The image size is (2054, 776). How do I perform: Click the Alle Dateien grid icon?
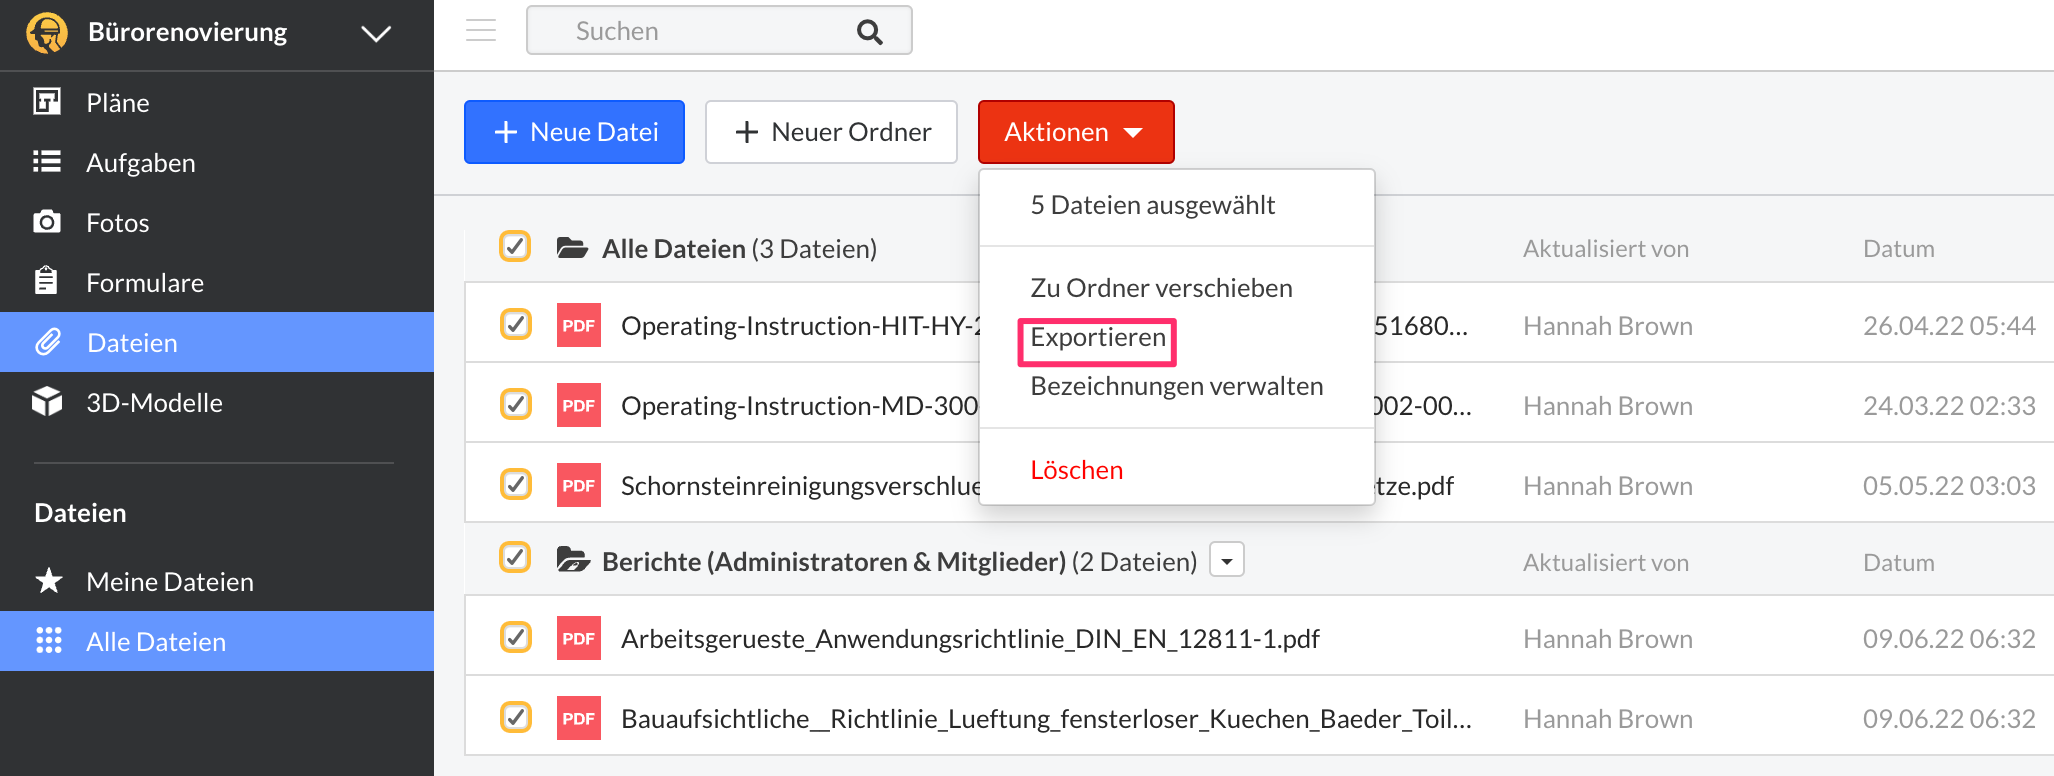(48, 641)
